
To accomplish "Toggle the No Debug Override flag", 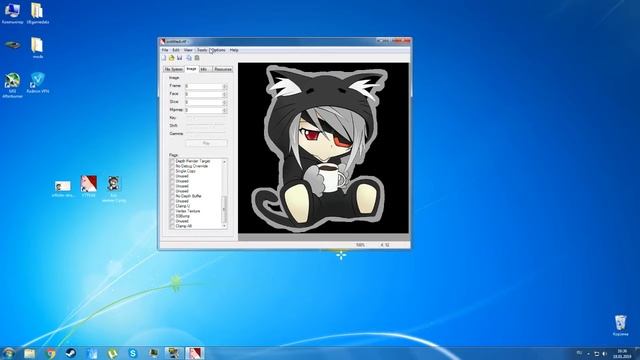I will (172, 166).
